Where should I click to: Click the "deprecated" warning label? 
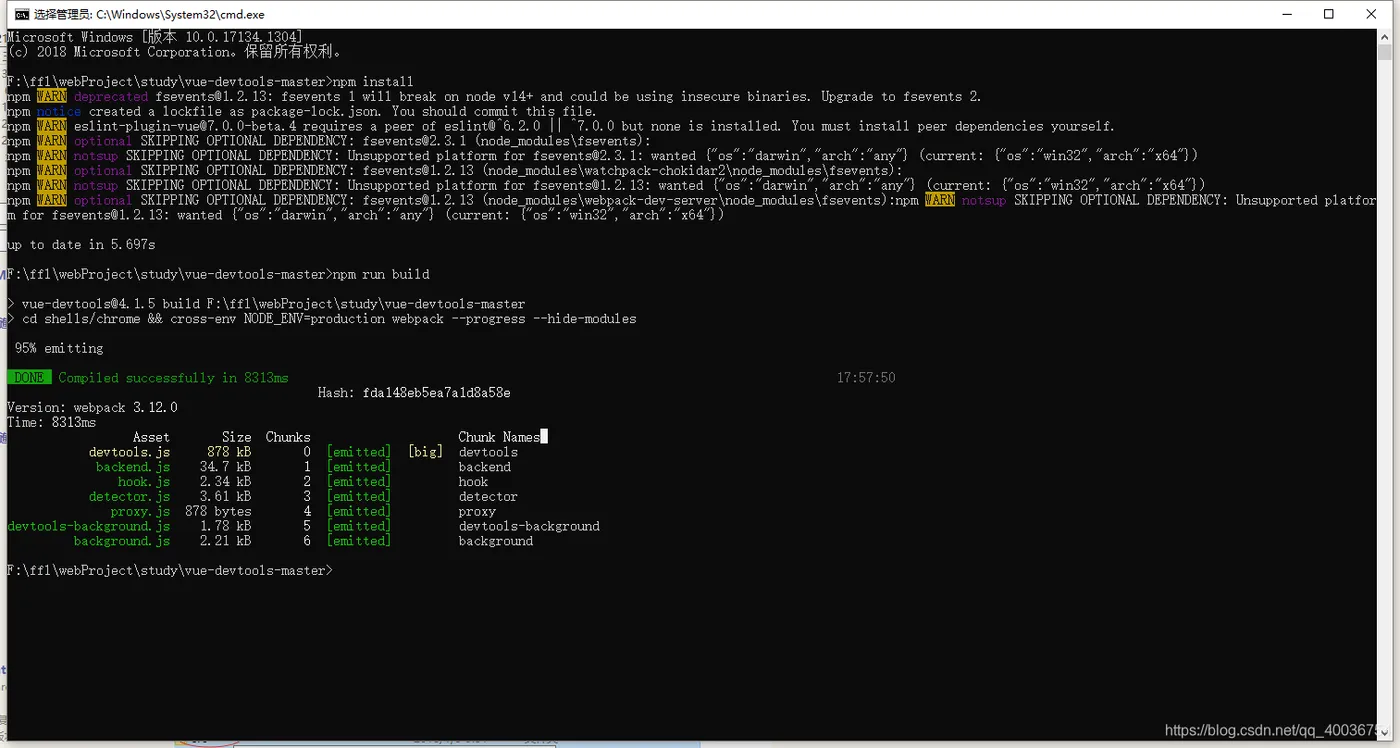pos(110,97)
